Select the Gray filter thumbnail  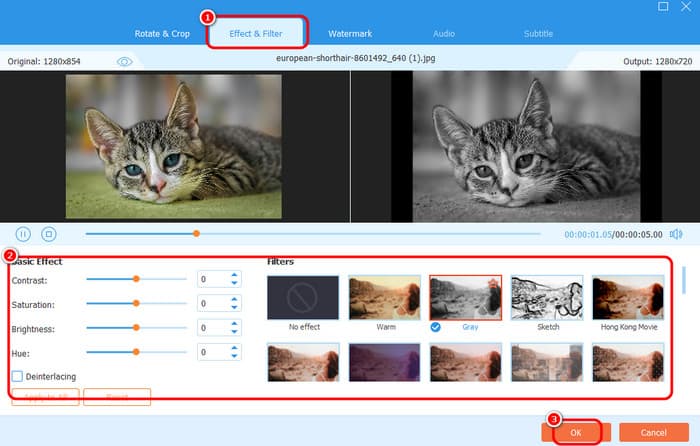tap(466, 297)
